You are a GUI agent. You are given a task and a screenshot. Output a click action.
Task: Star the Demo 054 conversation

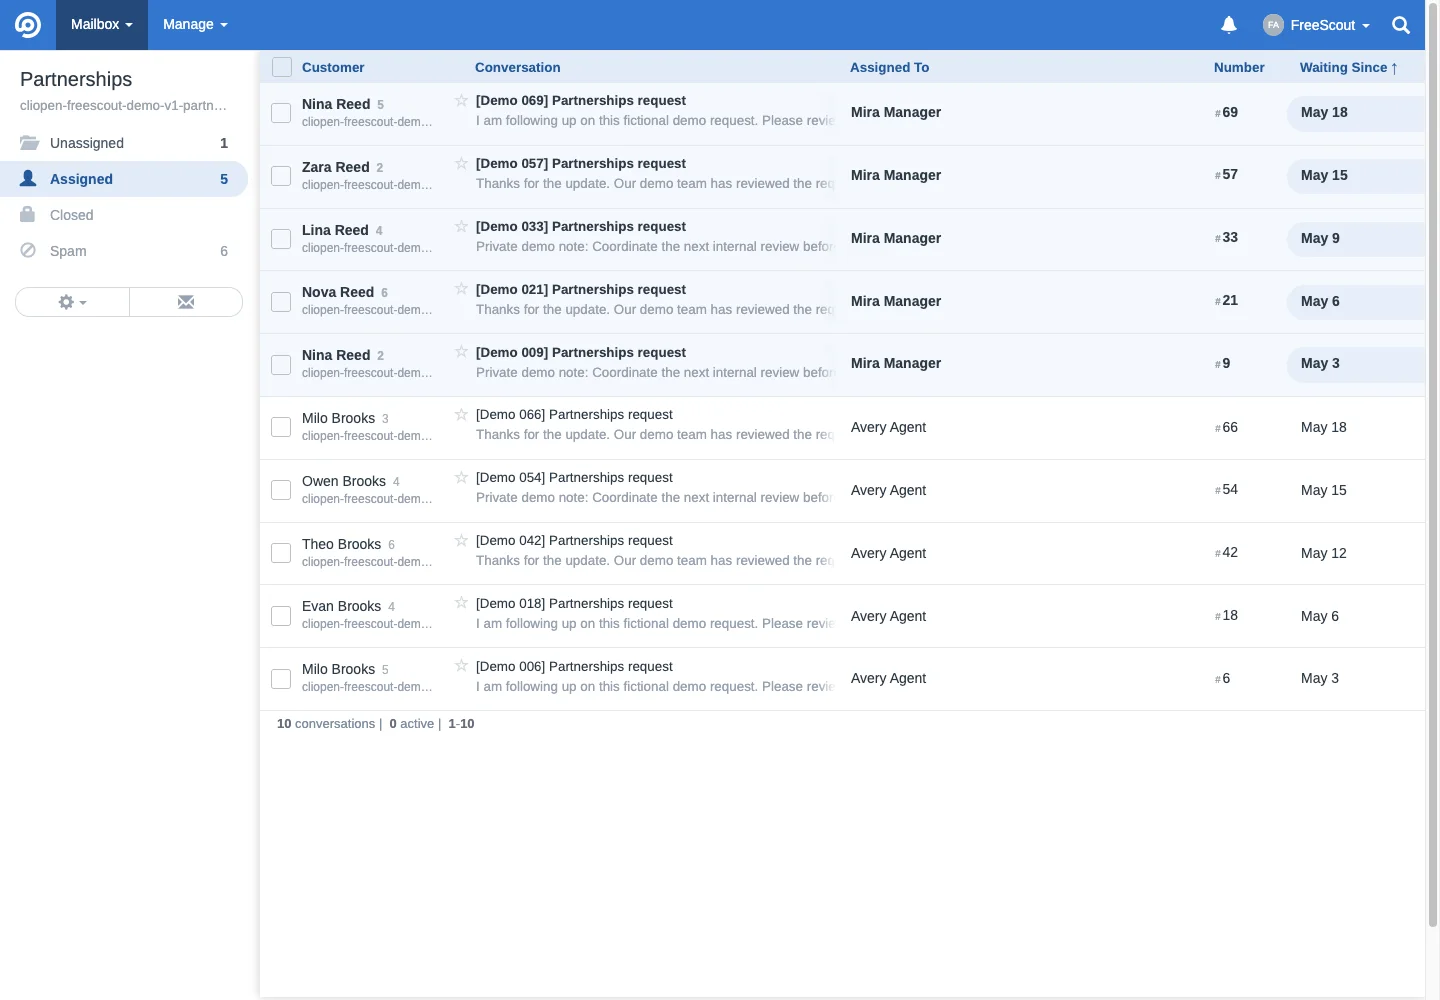tap(461, 477)
